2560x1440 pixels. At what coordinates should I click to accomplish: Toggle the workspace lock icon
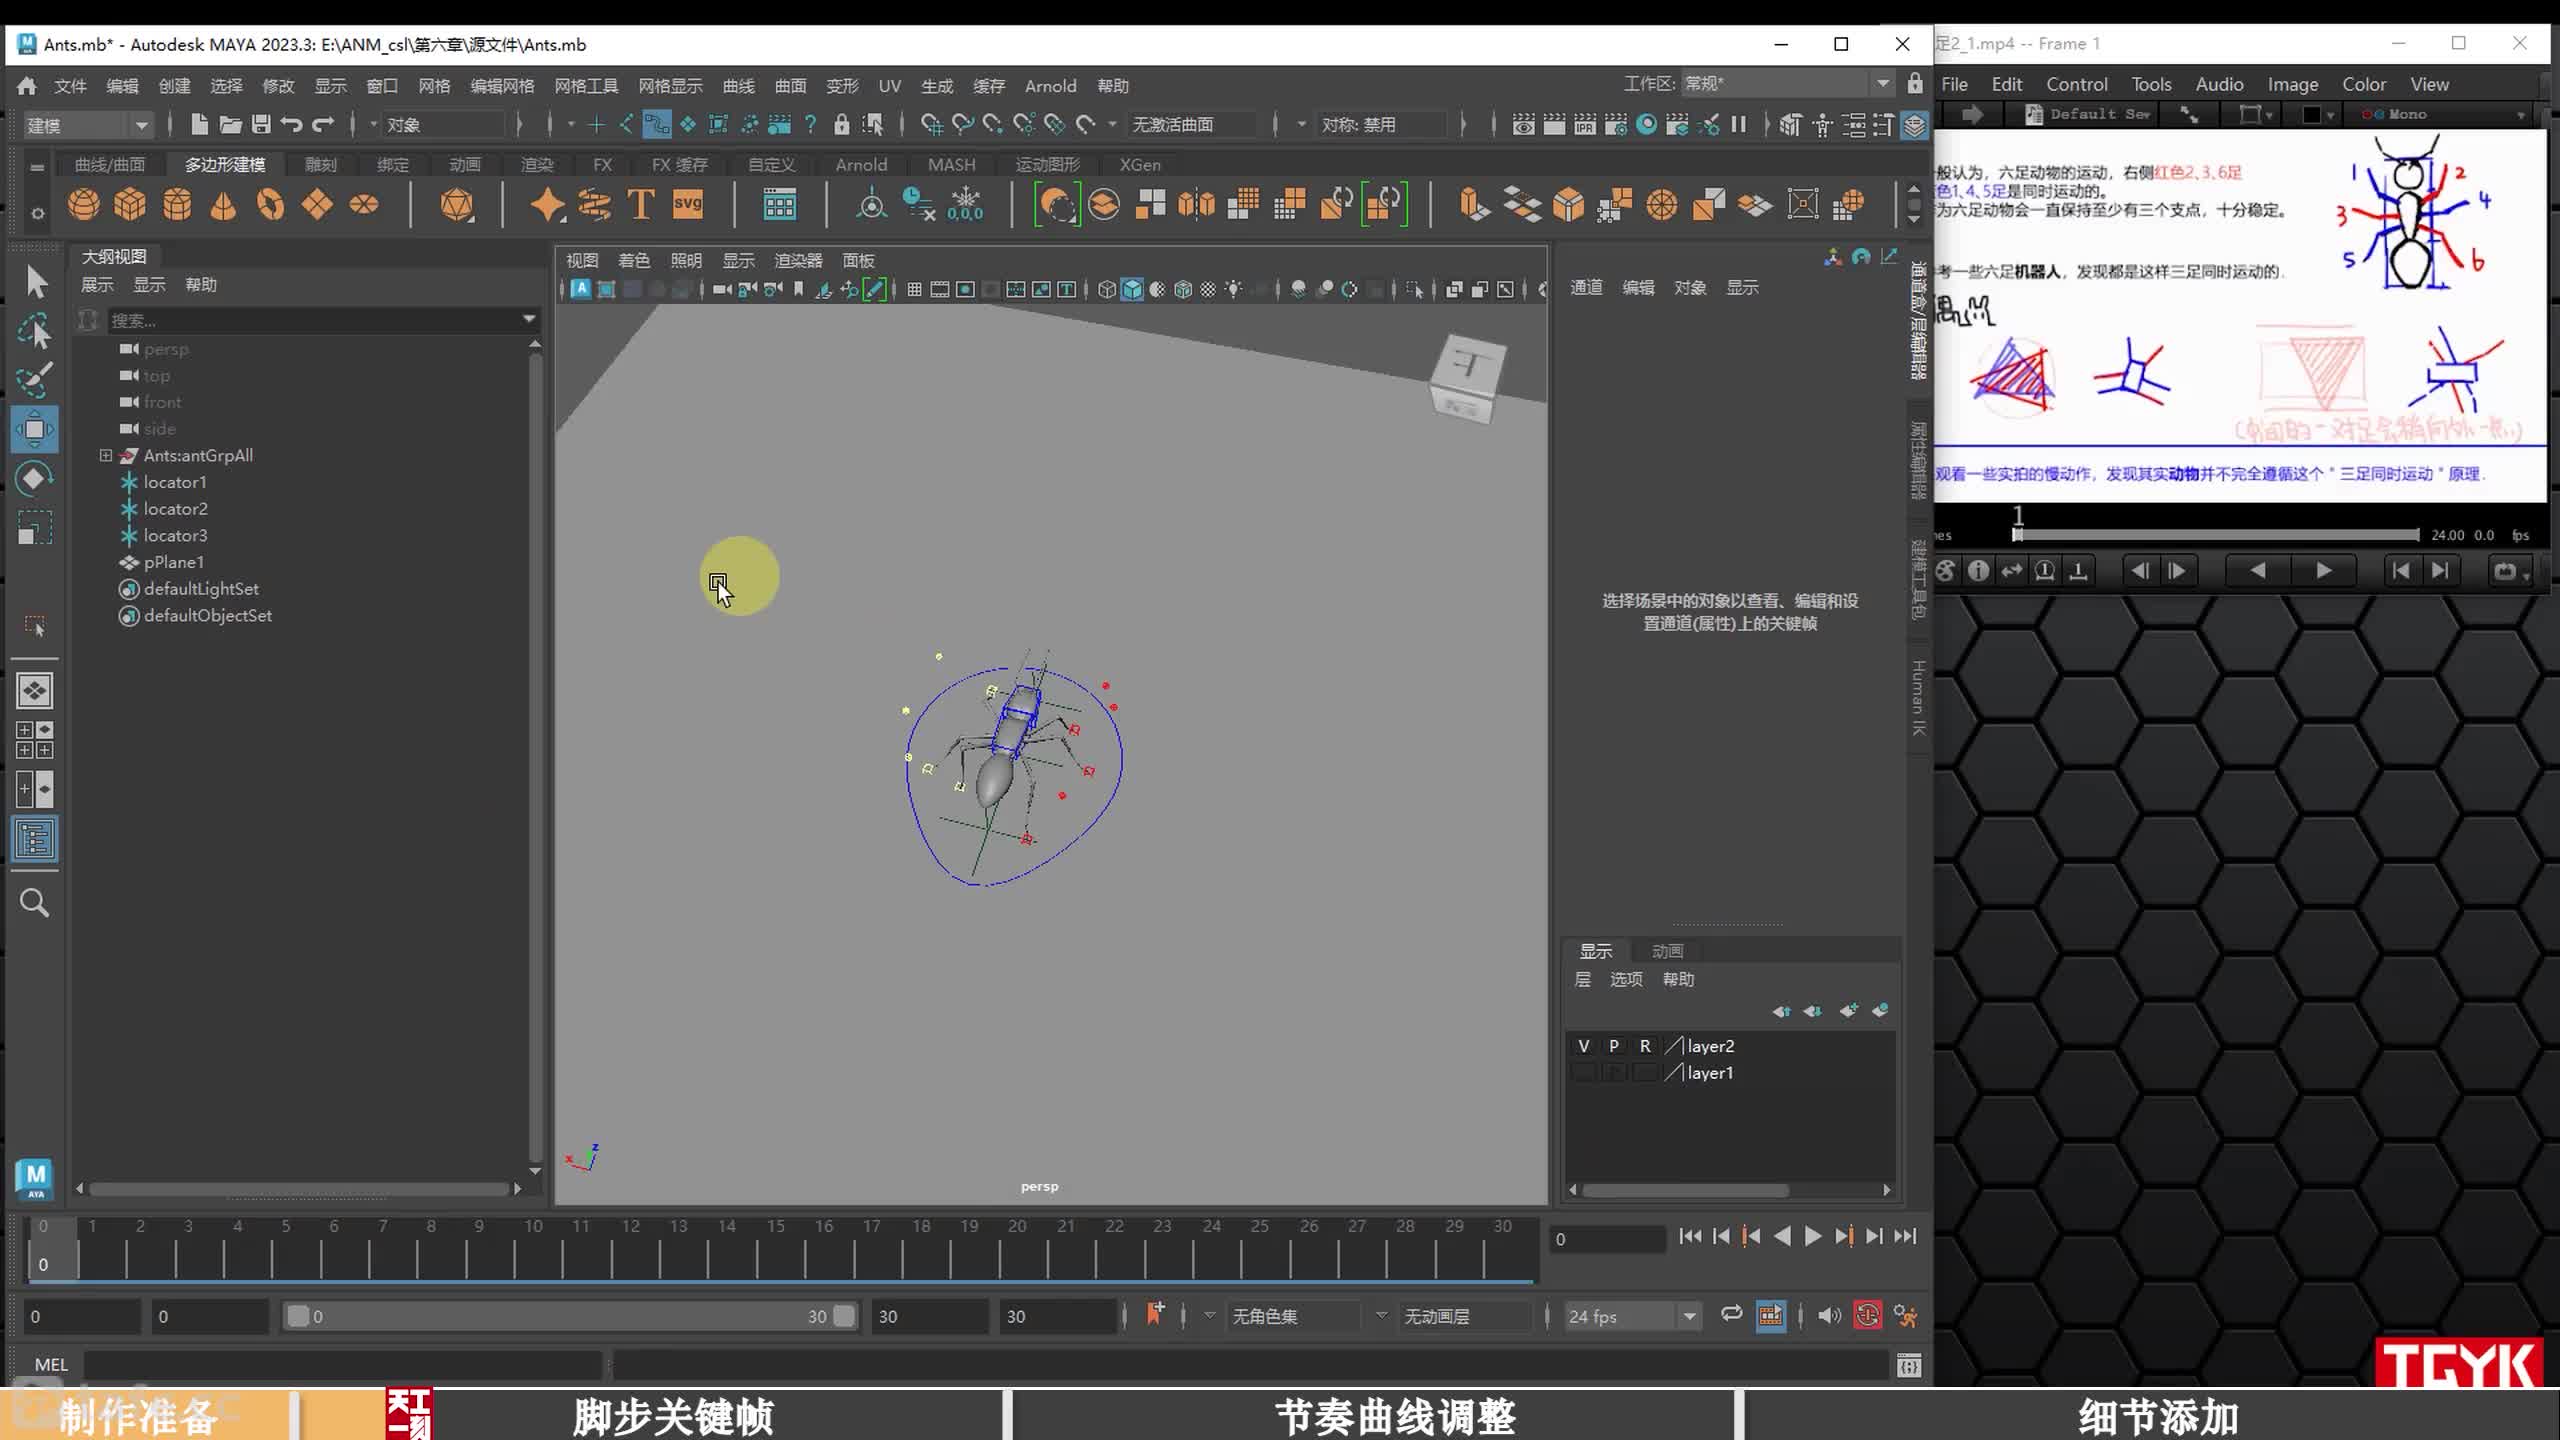[x=1914, y=84]
